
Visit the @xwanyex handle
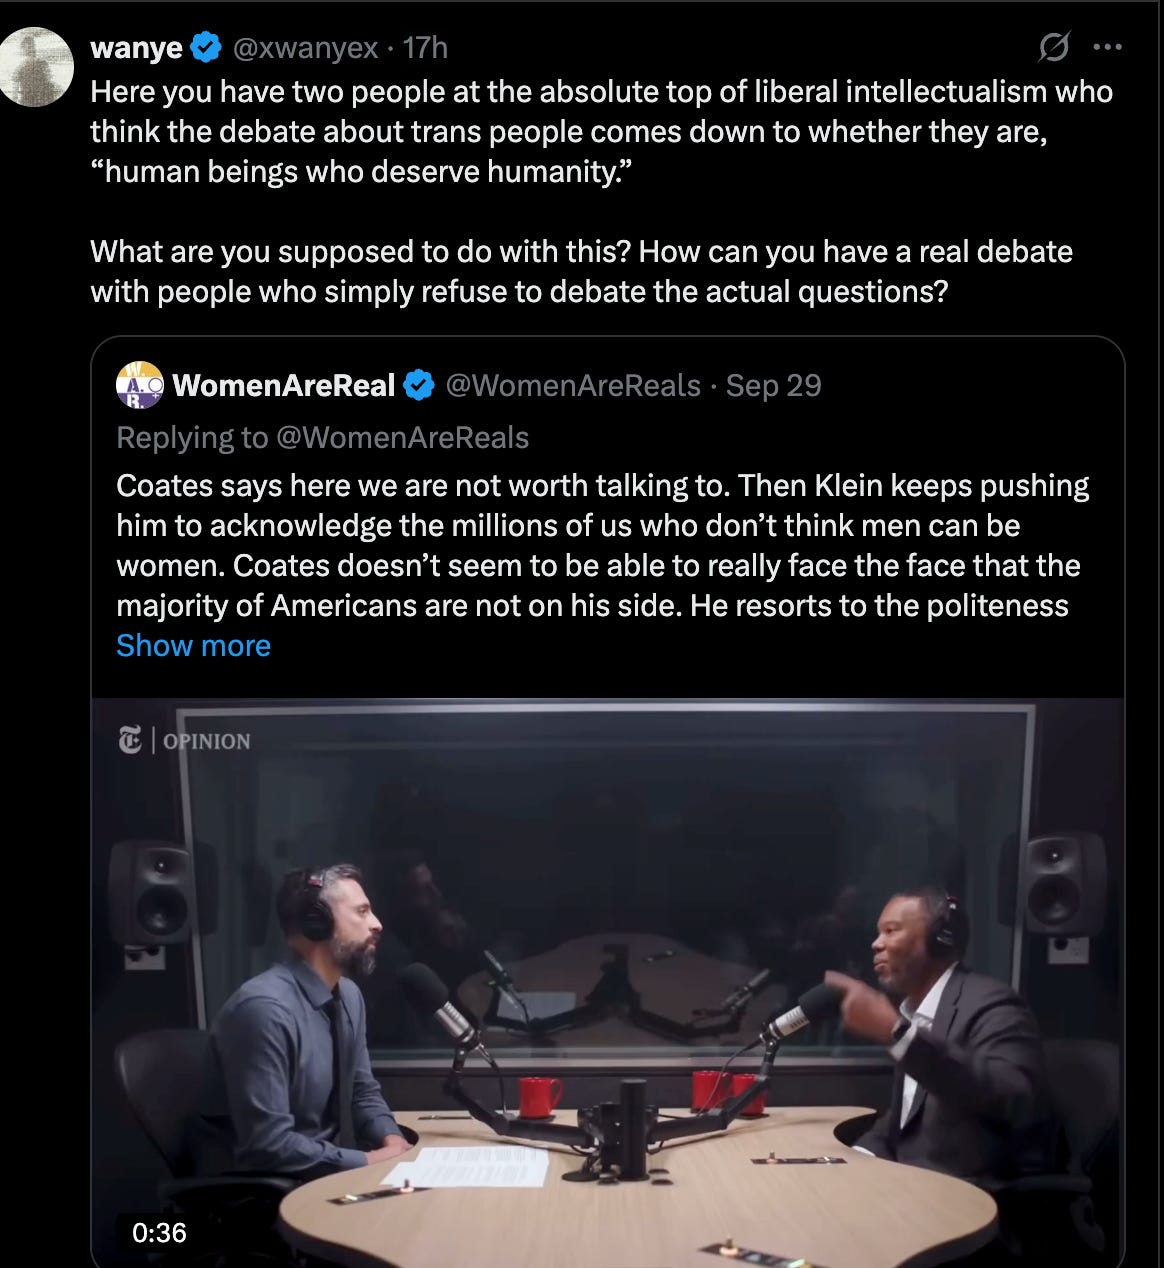pyautogui.click(x=305, y=47)
